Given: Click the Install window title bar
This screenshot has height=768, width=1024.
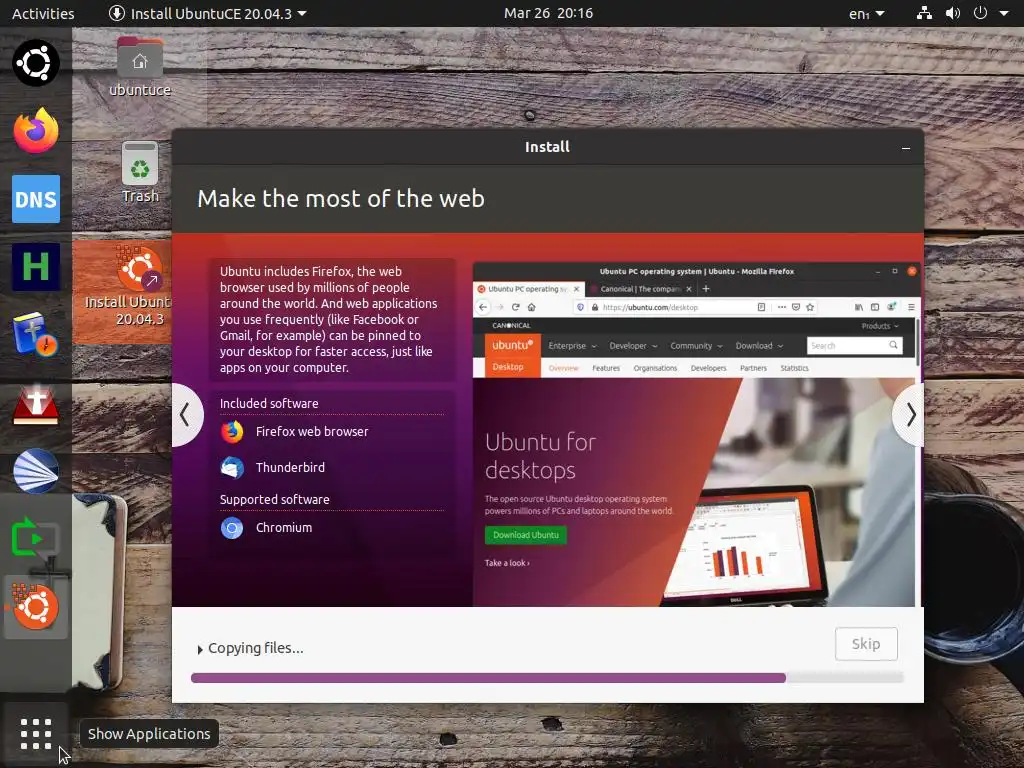Looking at the screenshot, I should tap(547, 147).
